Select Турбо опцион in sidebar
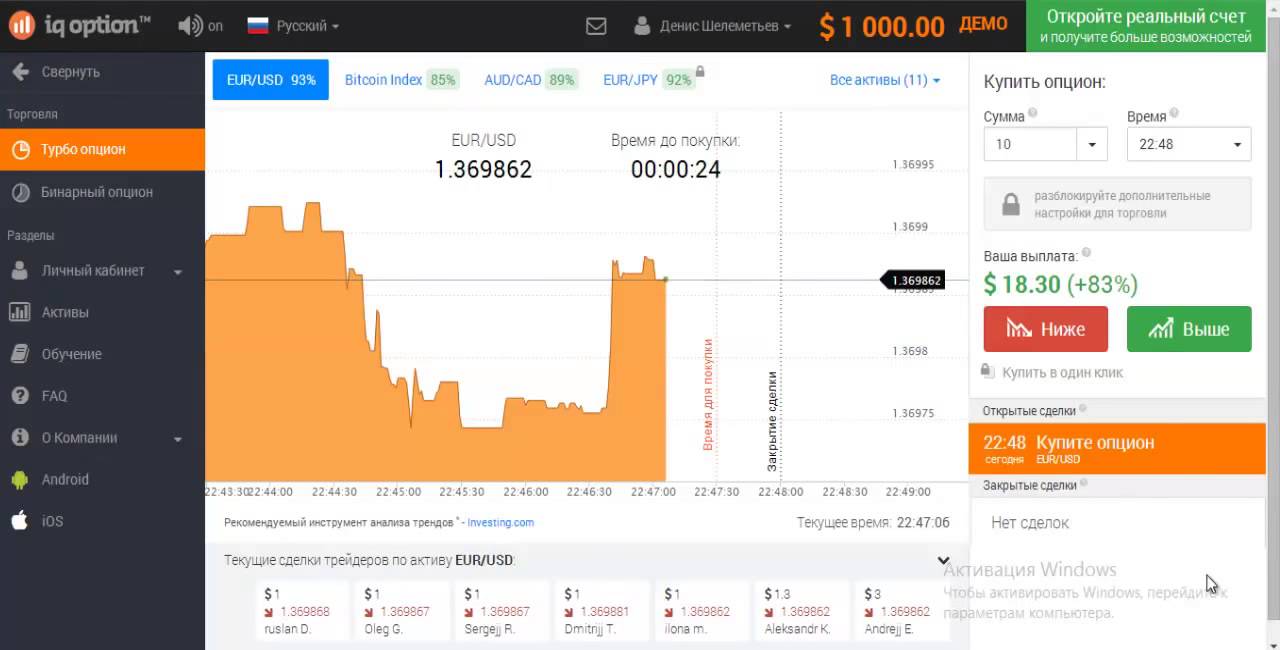1280x650 pixels. [102, 149]
